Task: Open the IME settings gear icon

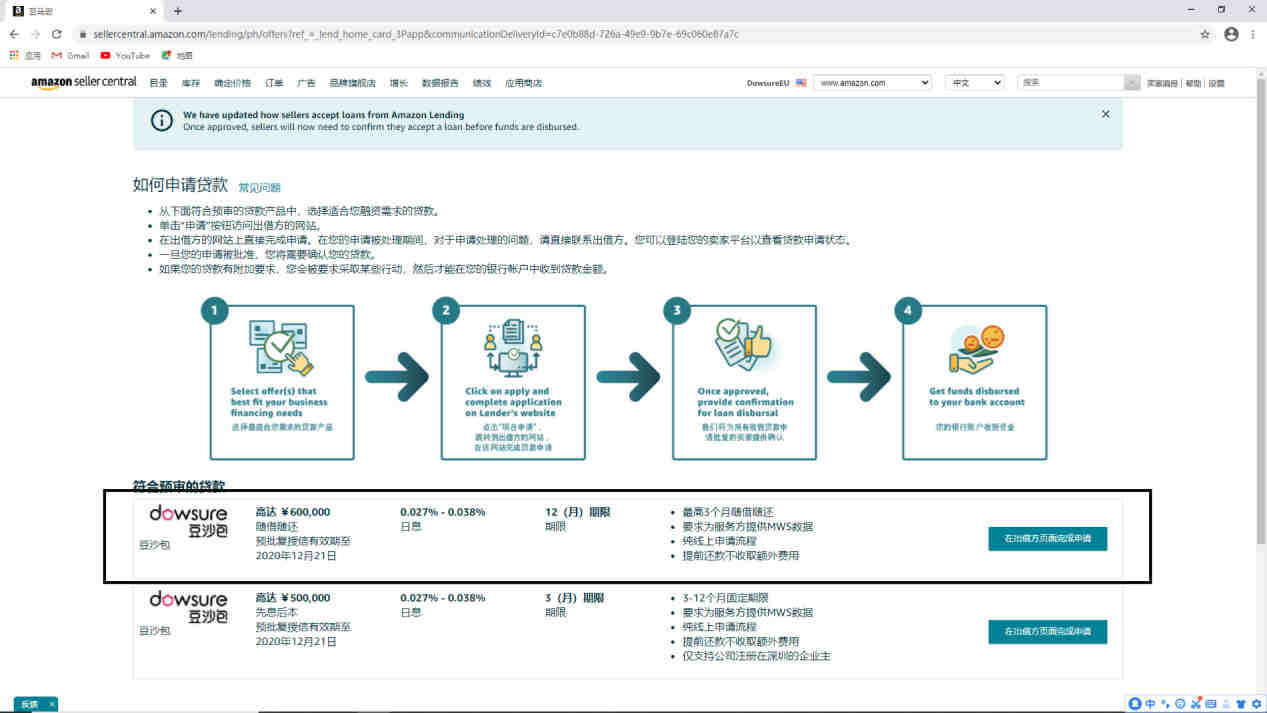Action: 1256,704
